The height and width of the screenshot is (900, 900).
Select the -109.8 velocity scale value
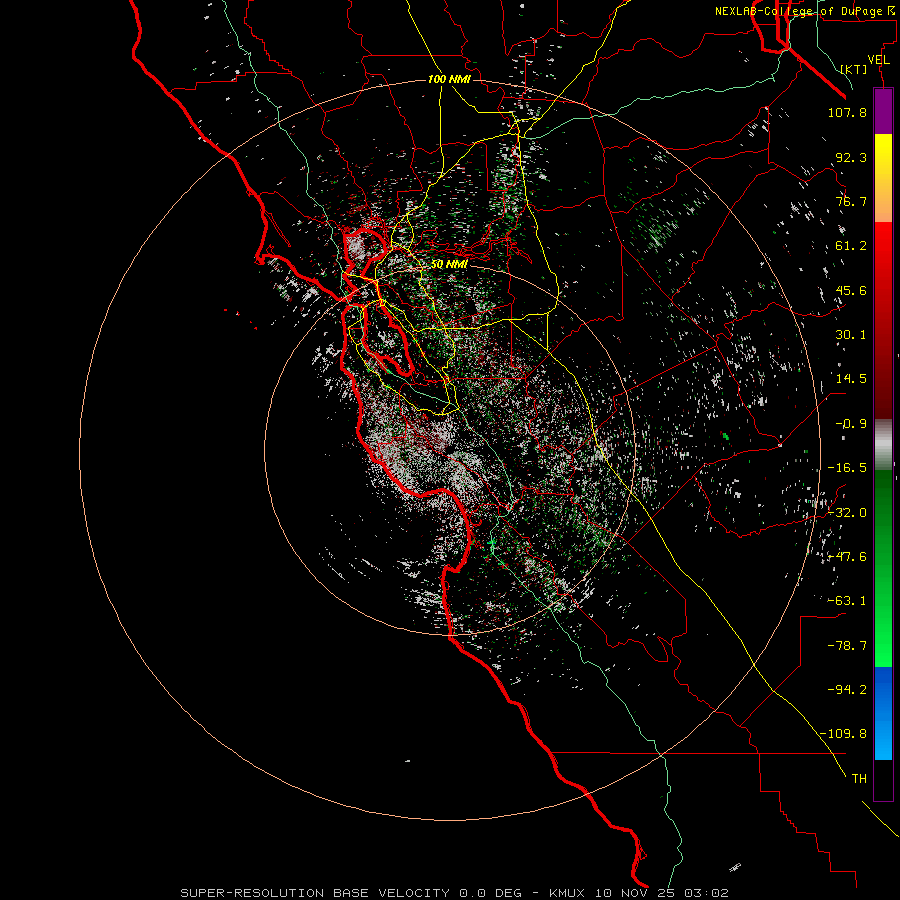point(843,734)
